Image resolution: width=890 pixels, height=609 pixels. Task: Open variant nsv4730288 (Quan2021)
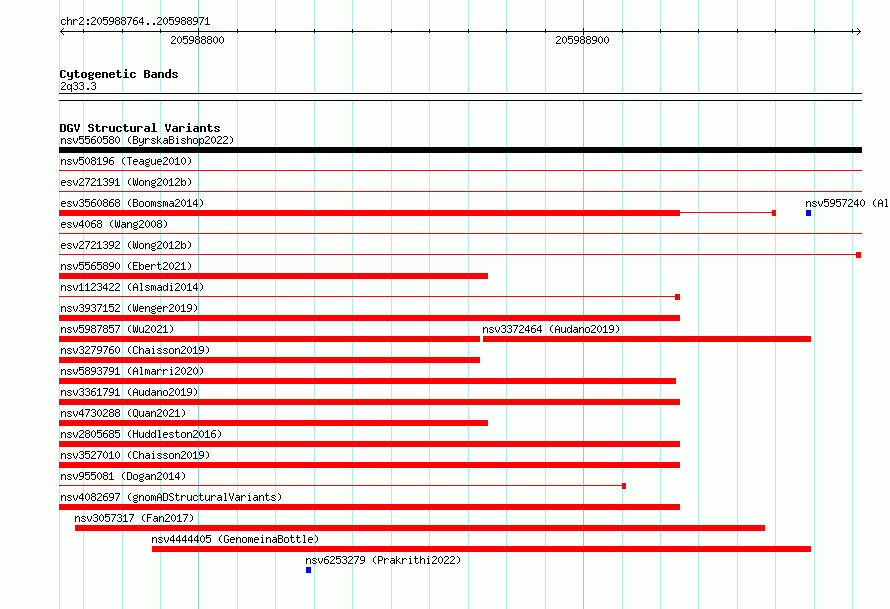coord(123,413)
